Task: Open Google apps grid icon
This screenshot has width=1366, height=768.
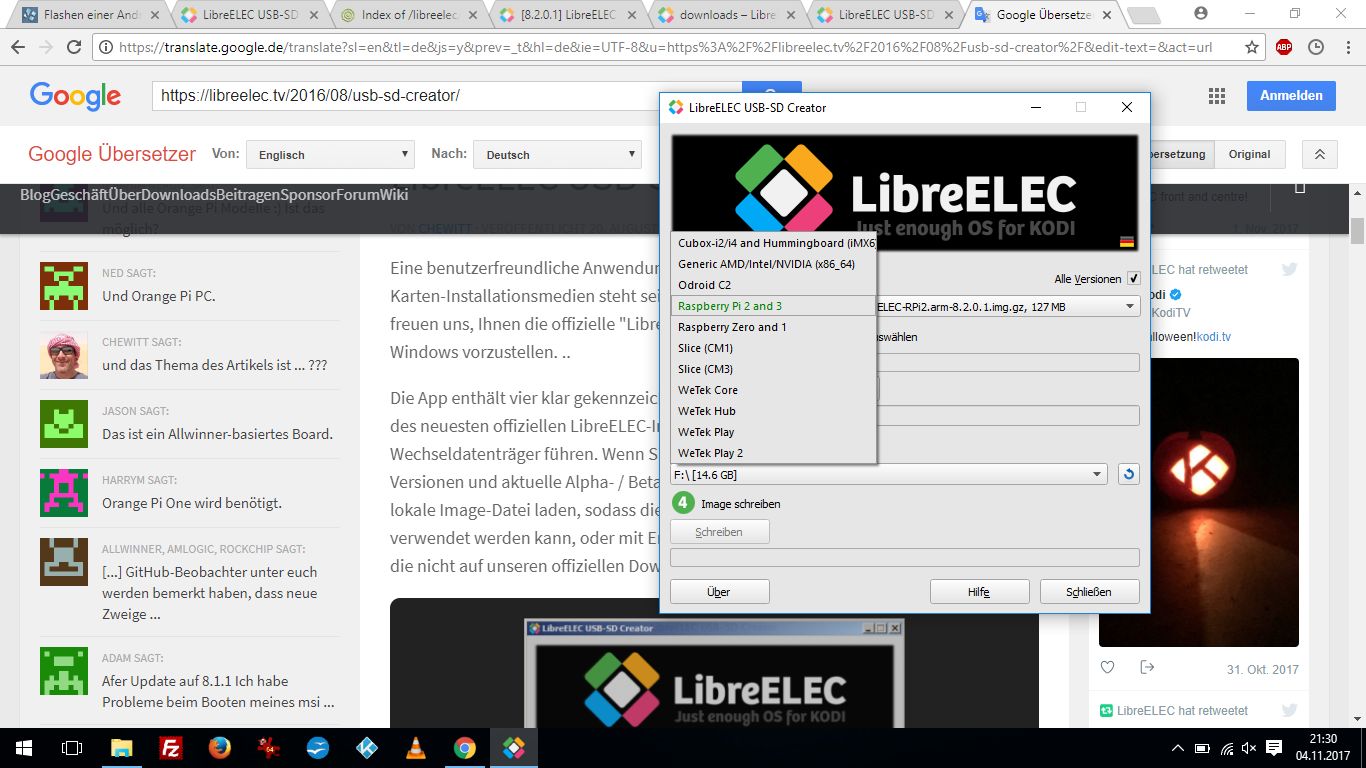Action: pos(1217,96)
